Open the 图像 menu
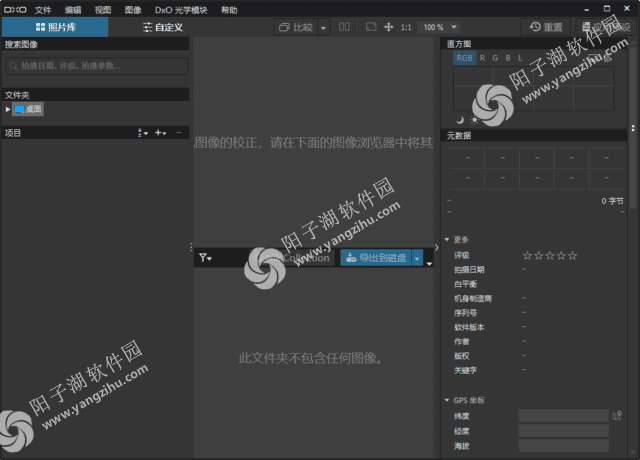Screen dimensions: 640x460 pyautogui.click(x=133, y=10)
